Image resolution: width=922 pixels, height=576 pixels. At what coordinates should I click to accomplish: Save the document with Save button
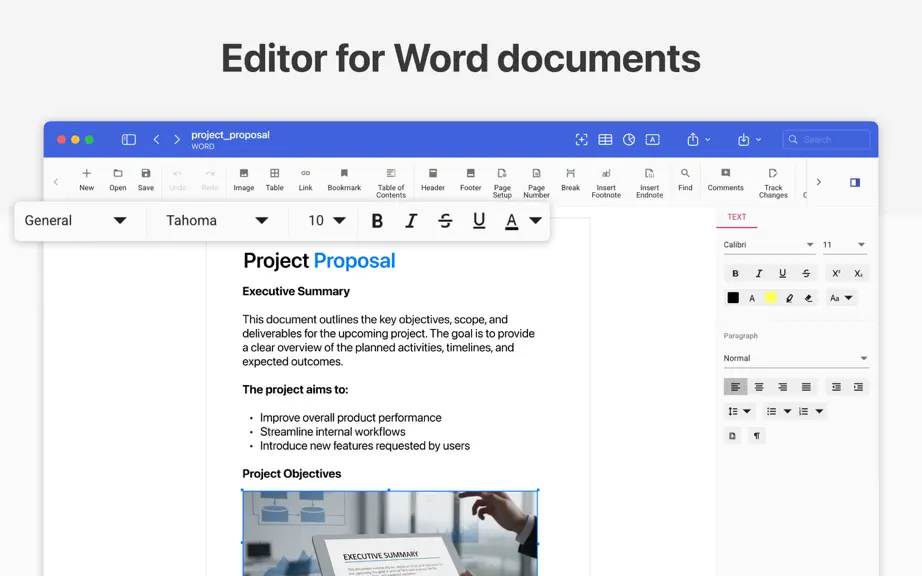[x=146, y=179]
